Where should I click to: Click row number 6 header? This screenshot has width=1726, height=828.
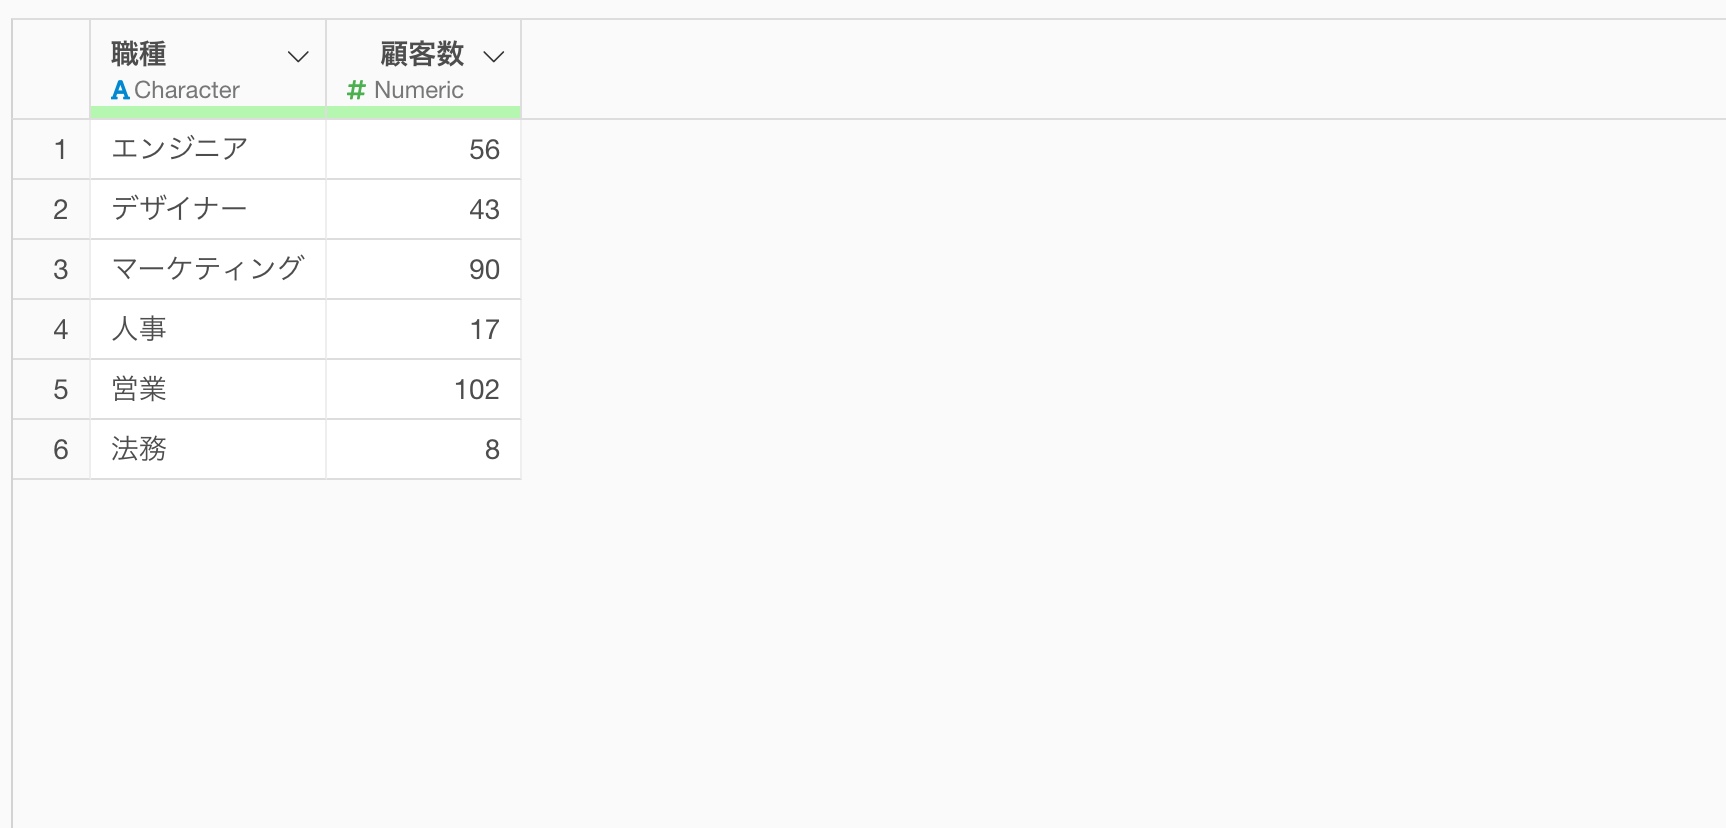click(51, 449)
